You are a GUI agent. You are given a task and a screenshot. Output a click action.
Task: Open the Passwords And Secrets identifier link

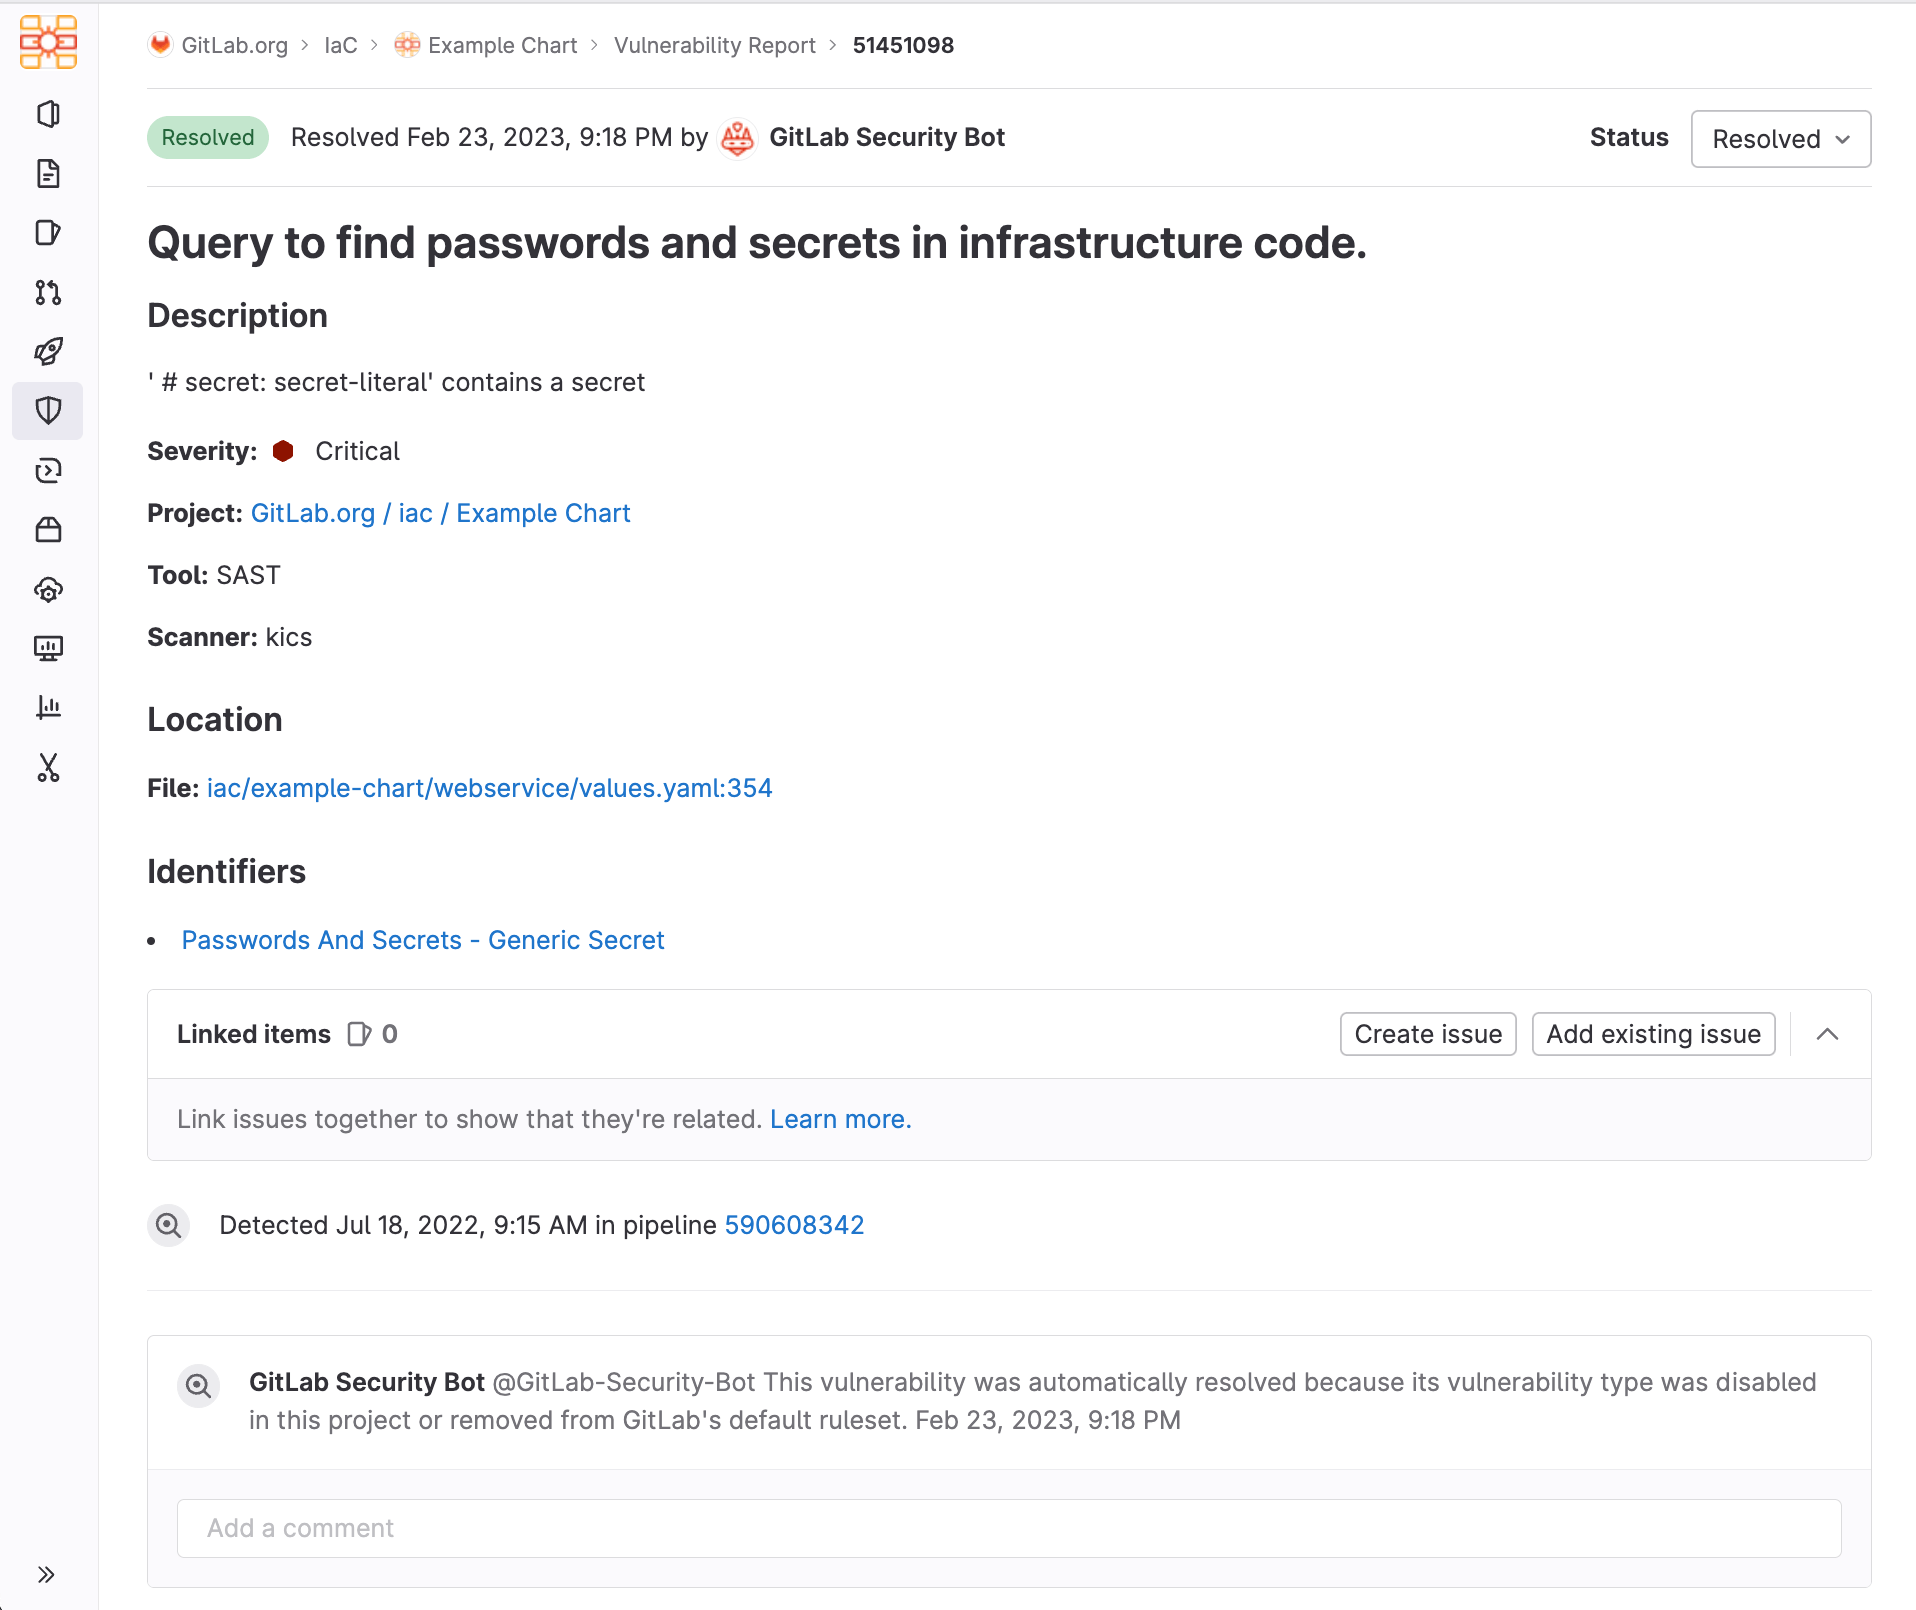(x=422, y=940)
